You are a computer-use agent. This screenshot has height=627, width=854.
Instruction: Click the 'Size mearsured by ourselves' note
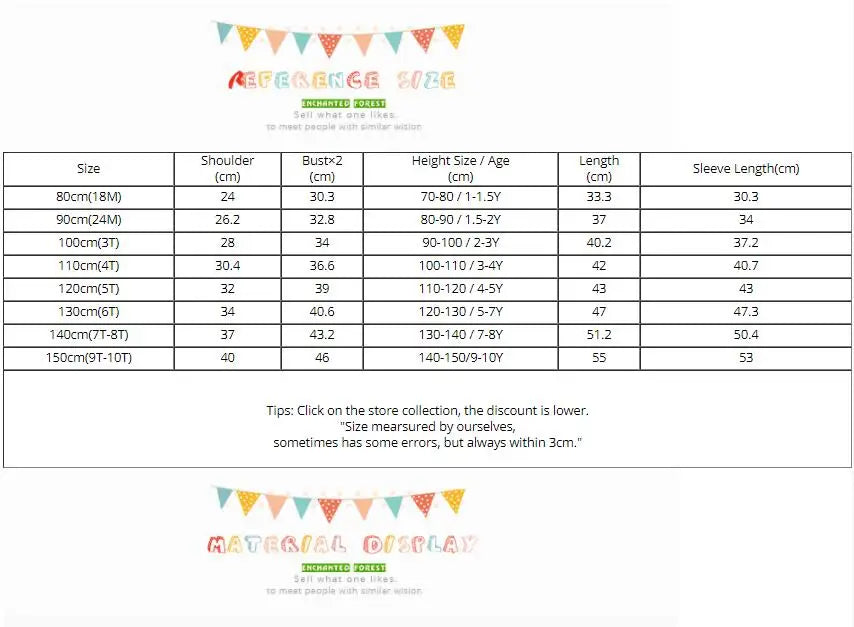click(x=427, y=426)
